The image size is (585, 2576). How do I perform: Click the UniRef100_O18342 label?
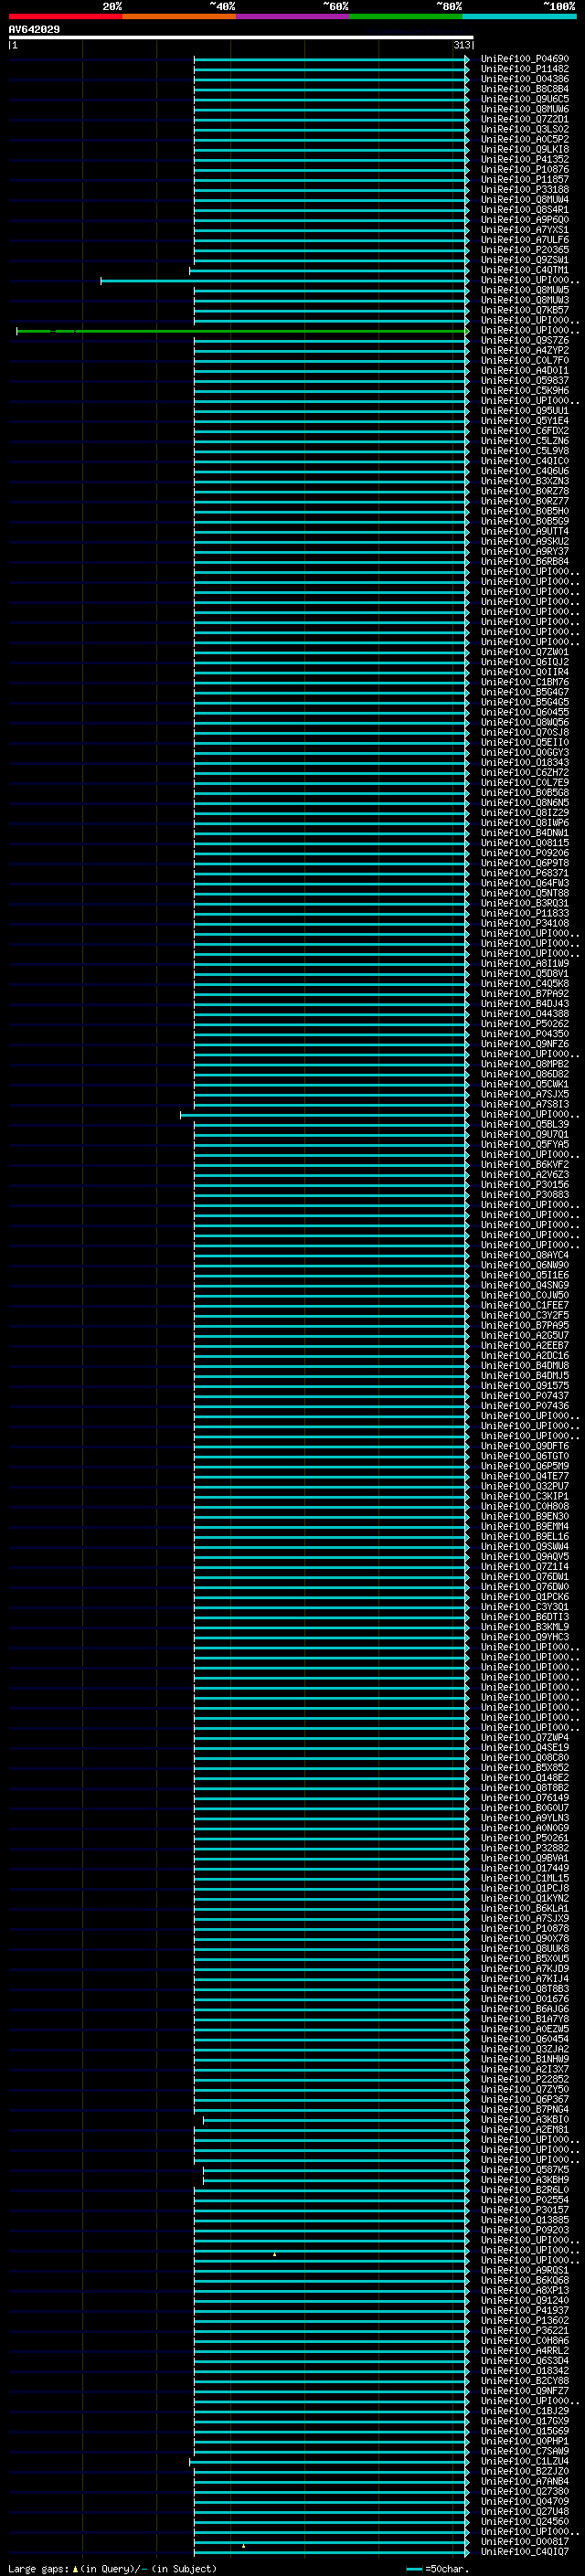(524, 2370)
